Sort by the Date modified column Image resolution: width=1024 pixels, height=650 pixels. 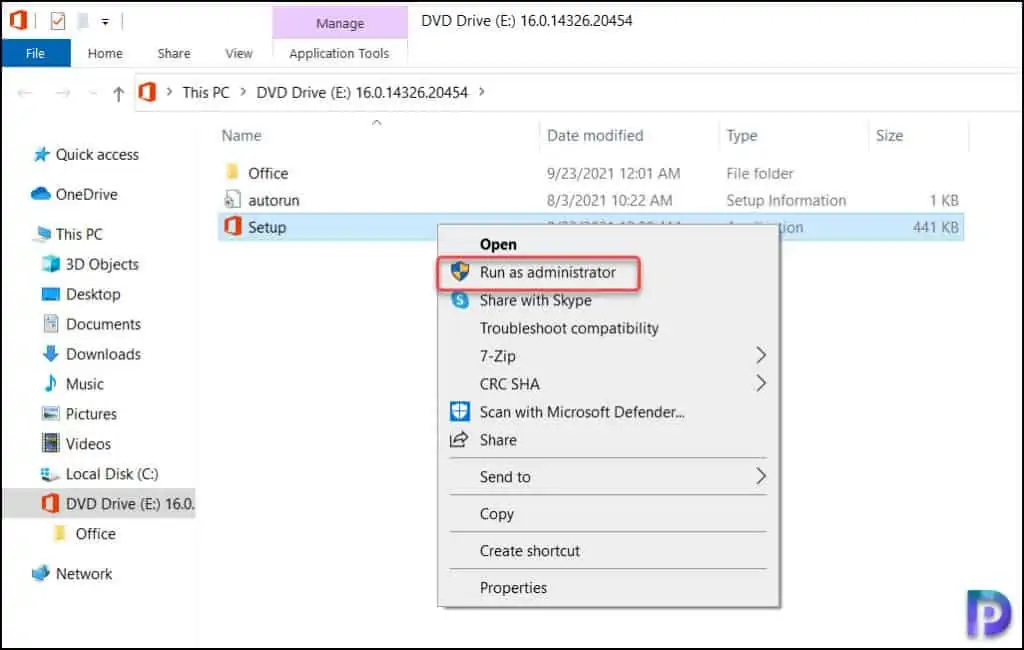pos(595,135)
